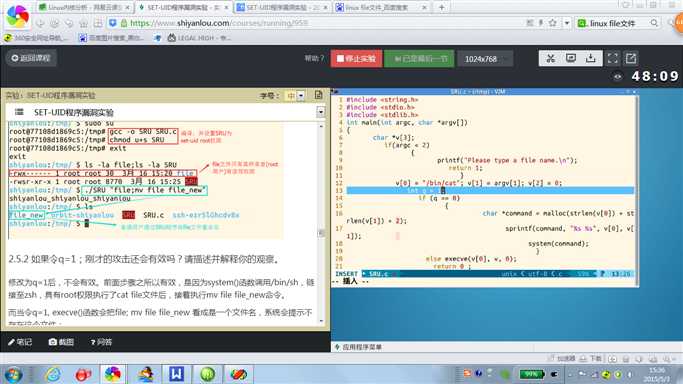Open the cartoon character taskbar icon
Image resolution: width=683 pixels, height=384 pixels.
click(x=145, y=374)
